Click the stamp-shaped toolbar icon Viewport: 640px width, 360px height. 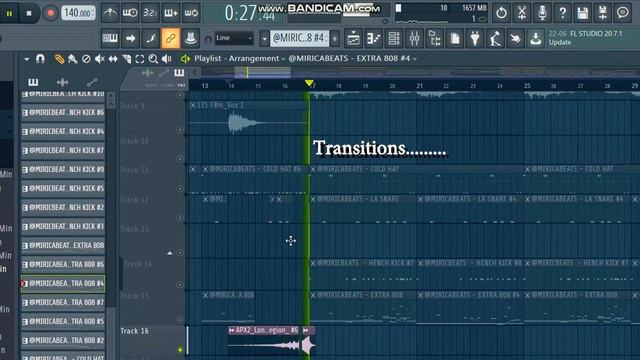coord(191,38)
